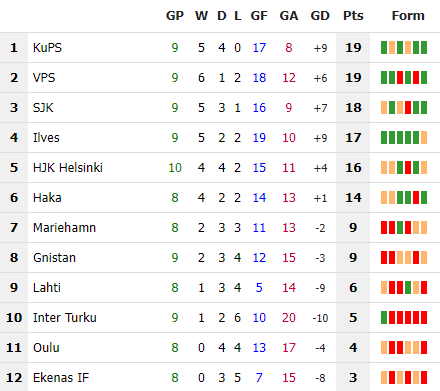Click the HJK Helsinki team name
This screenshot has width=440, height=391.
coord(68,168)
